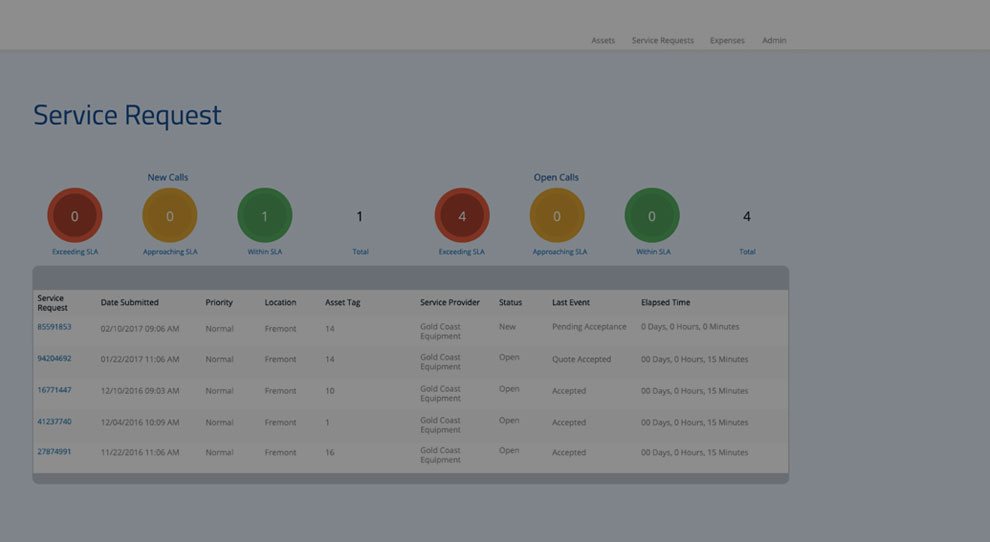The width and height of the screenshot is (990, 542).
Task: Click asset tag 16 in row 27874991
Action: coord(330,453)
